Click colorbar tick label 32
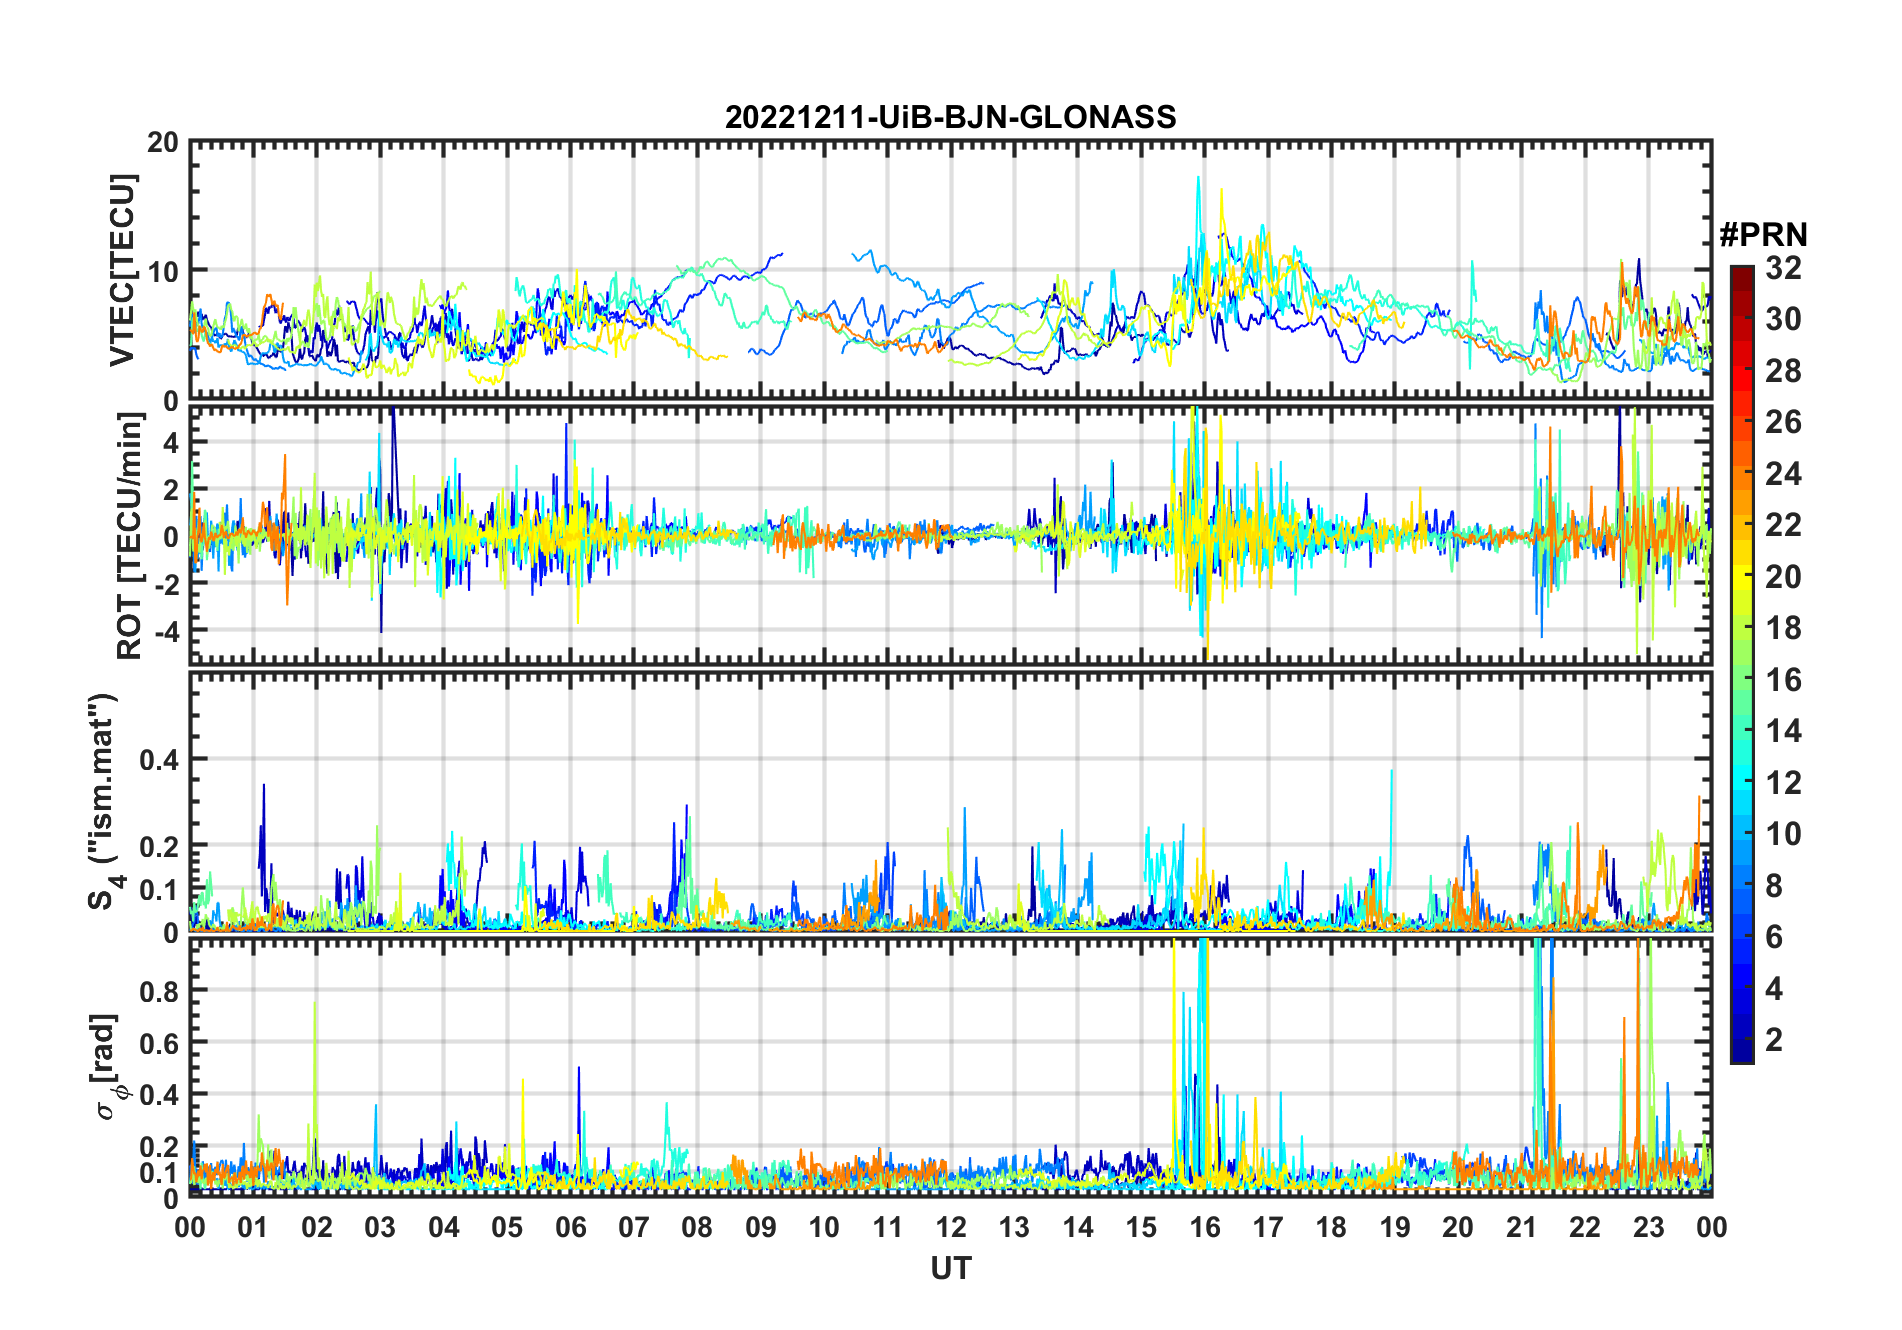1902x1330 pixels. 1783,267
